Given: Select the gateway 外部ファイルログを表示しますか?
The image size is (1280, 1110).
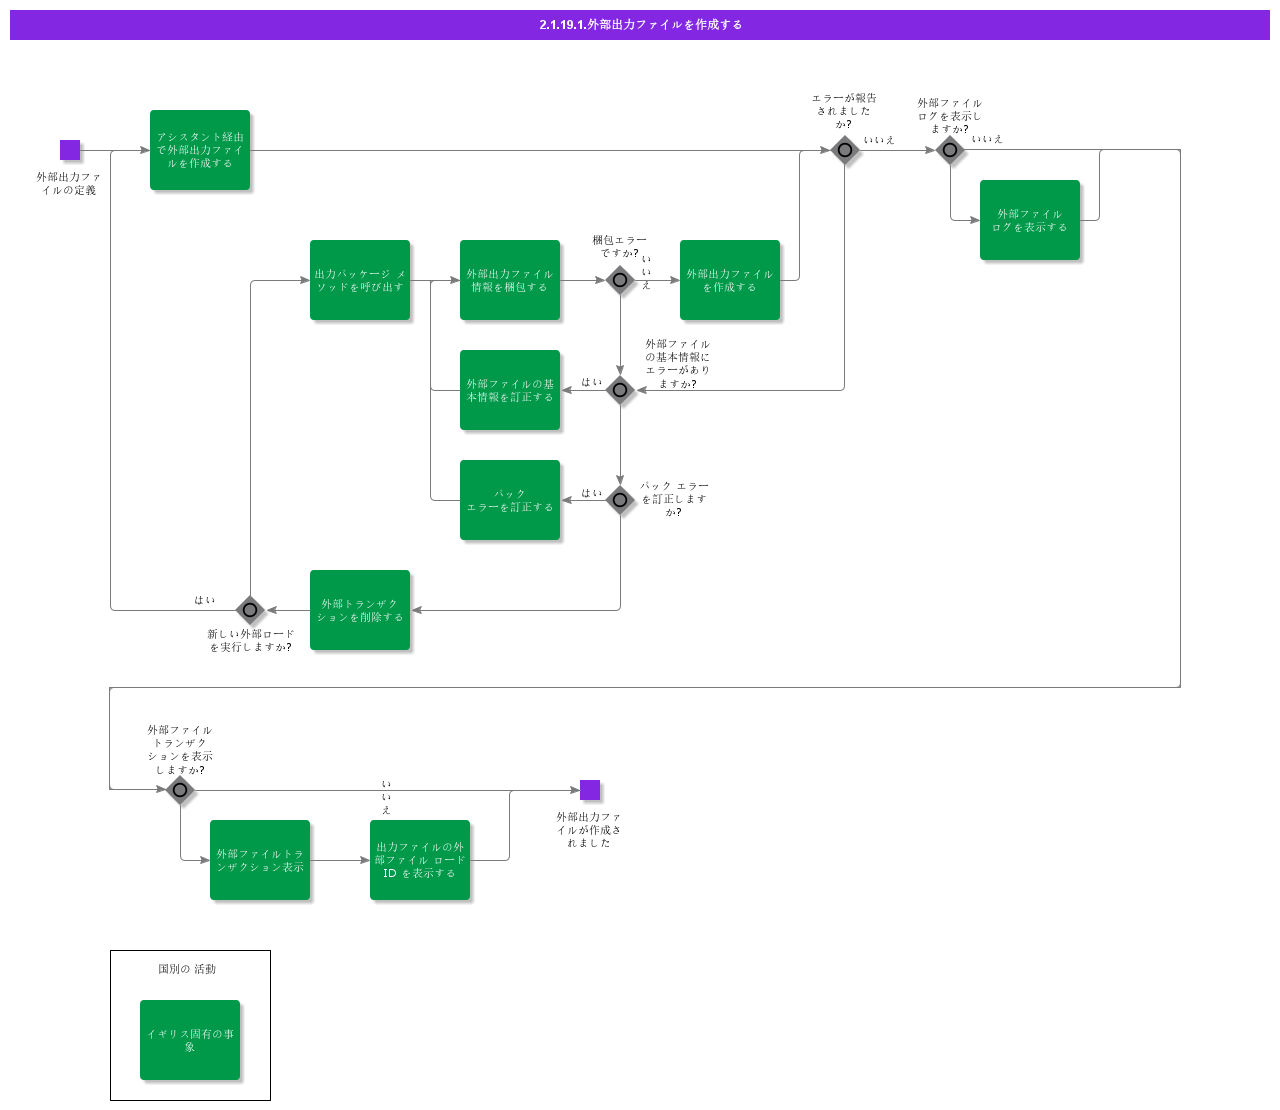Looking at the screenshot, I should click(x=950, y=150).
